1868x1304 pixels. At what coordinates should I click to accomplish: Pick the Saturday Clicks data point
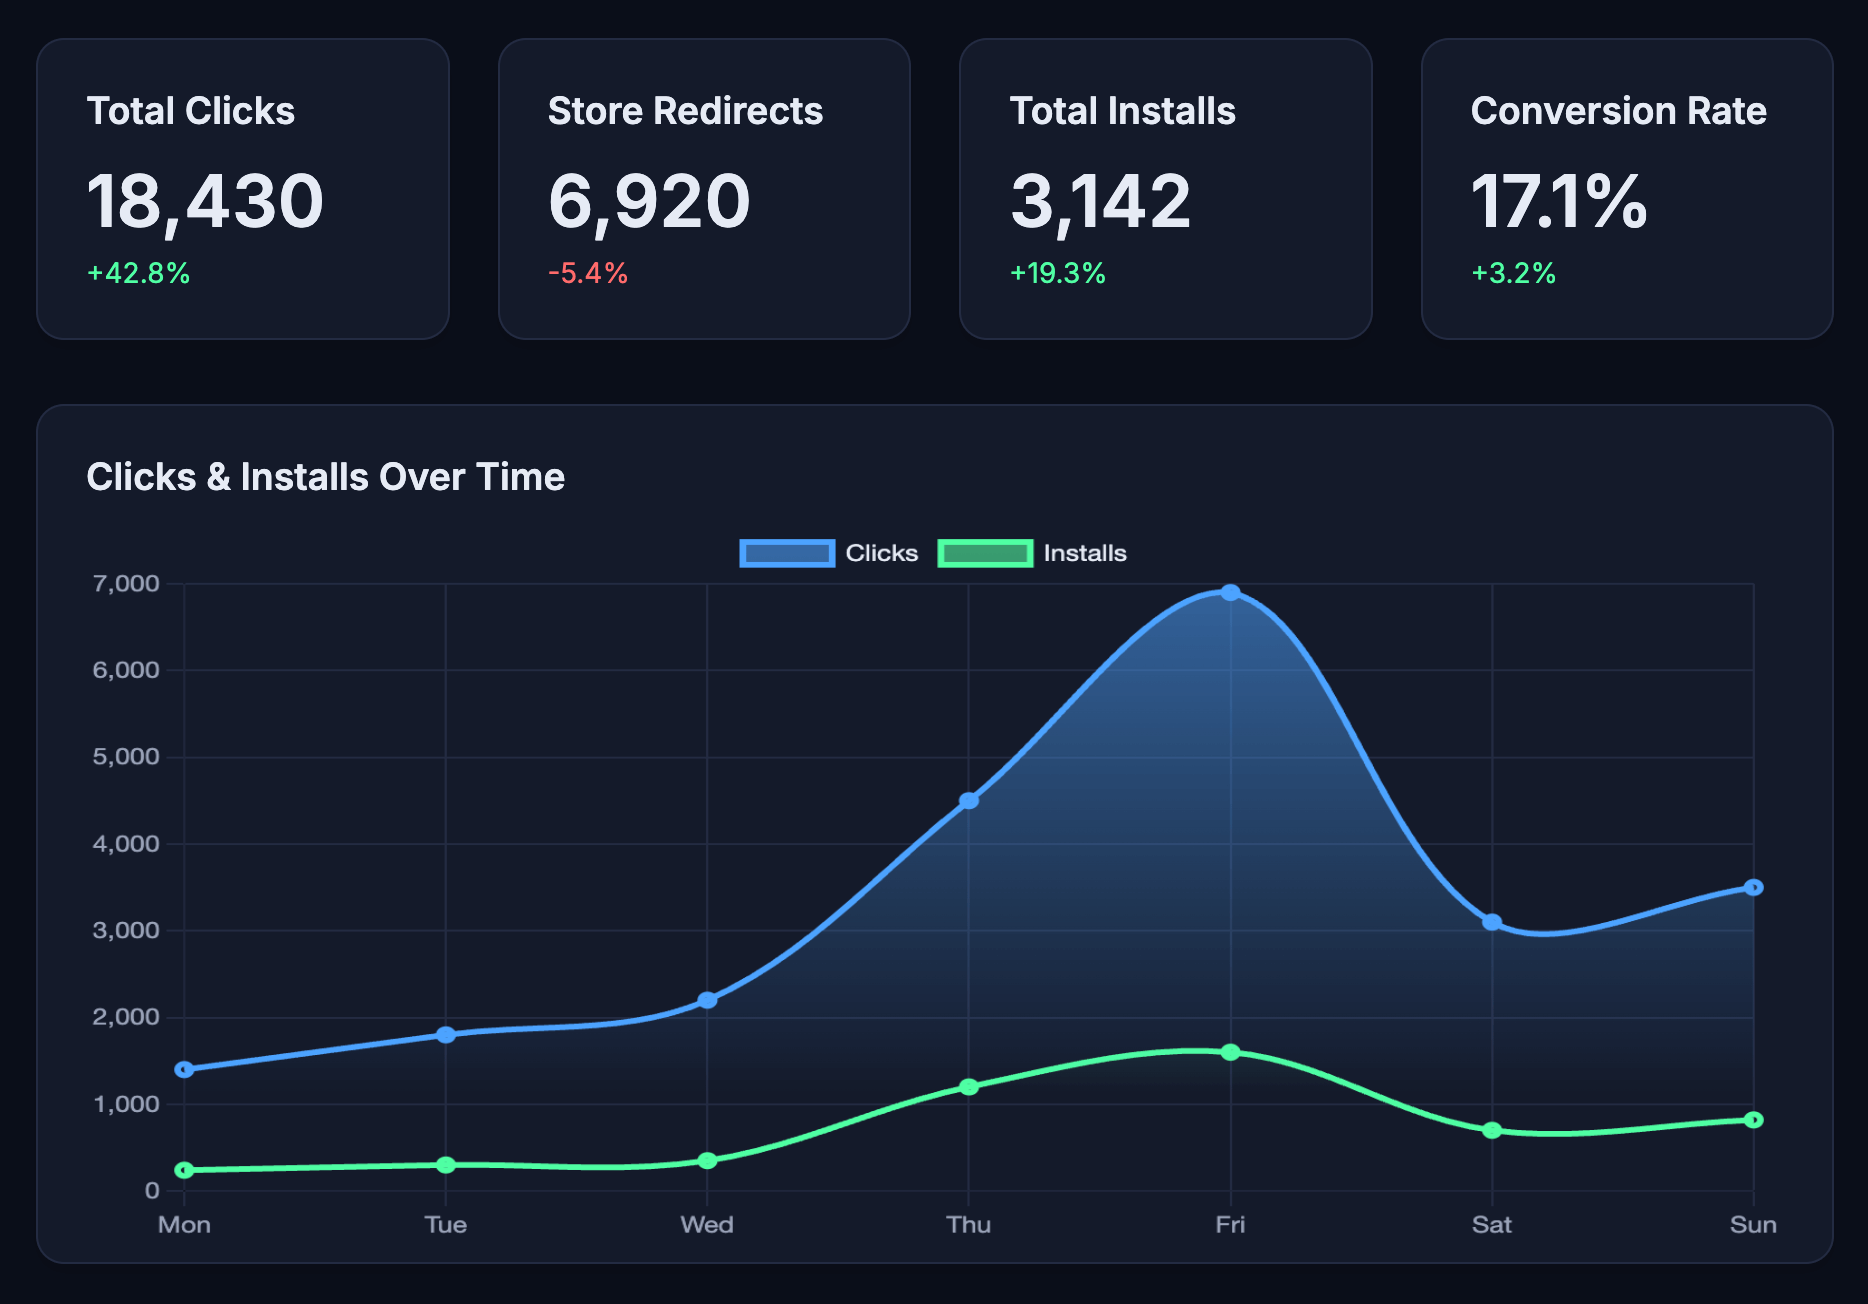pos(1492,922)
